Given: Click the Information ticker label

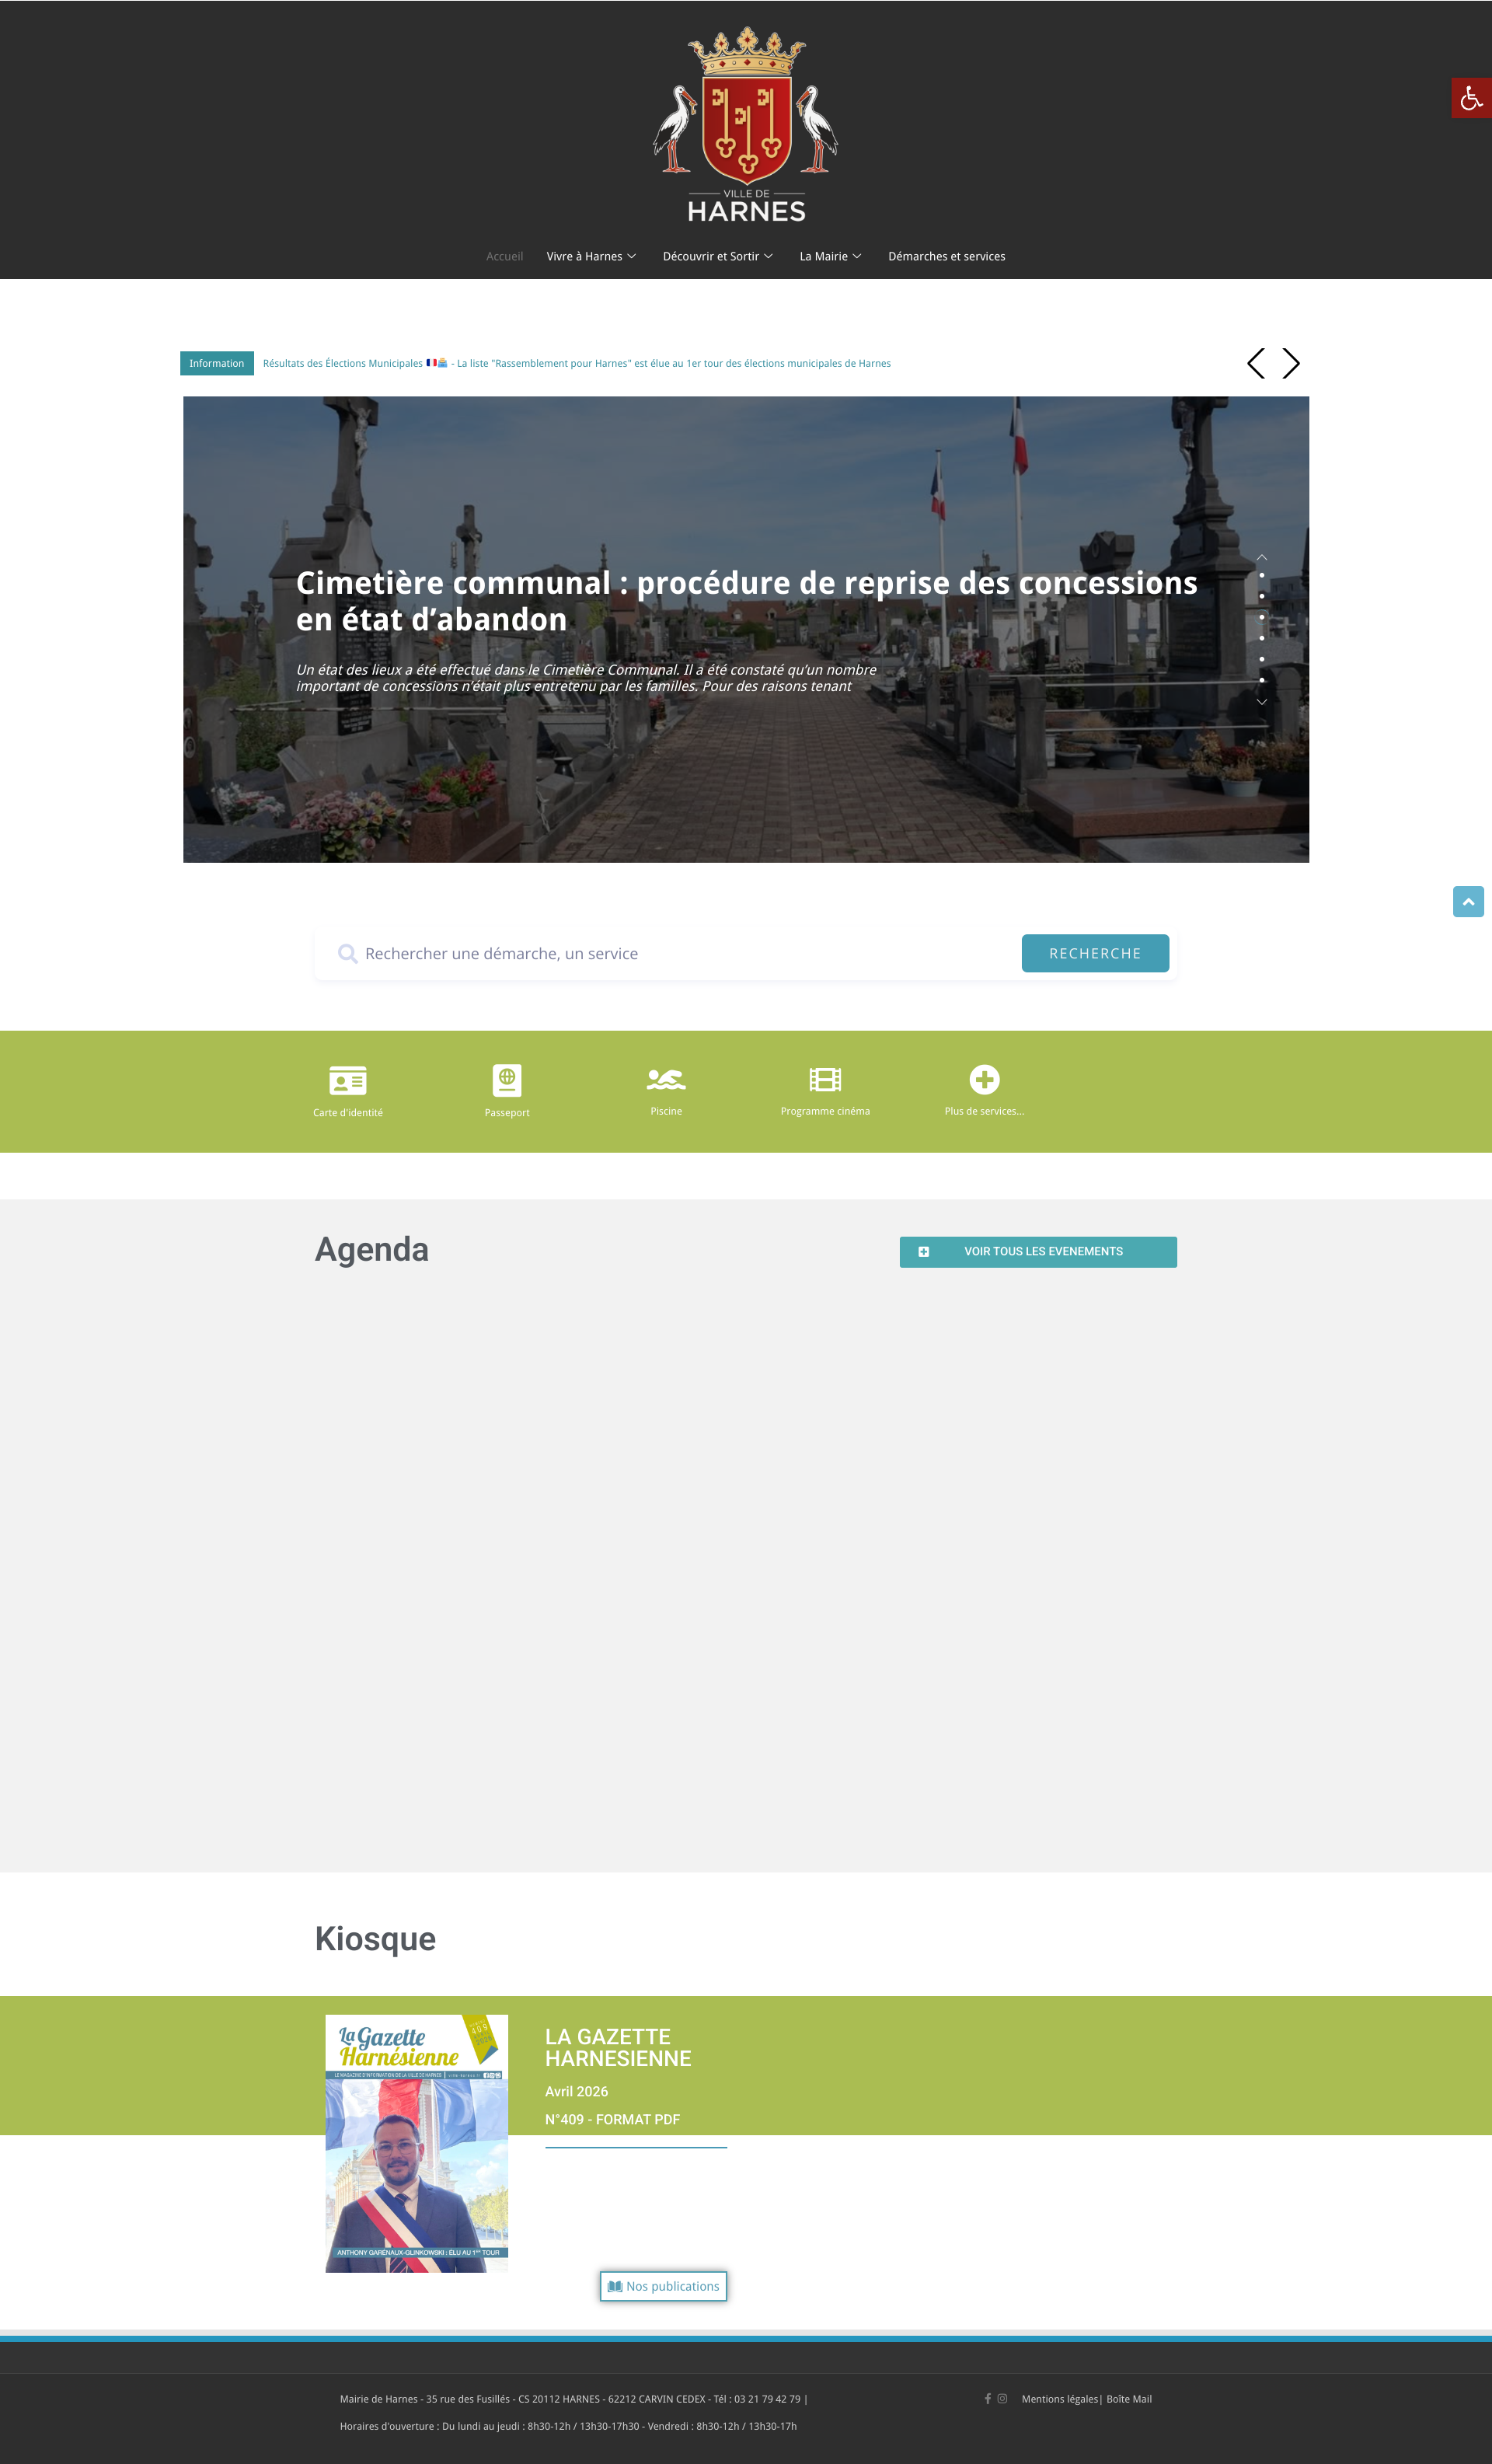Looking at the screenshot, I should pyautogui.click(x=216, y=363).
